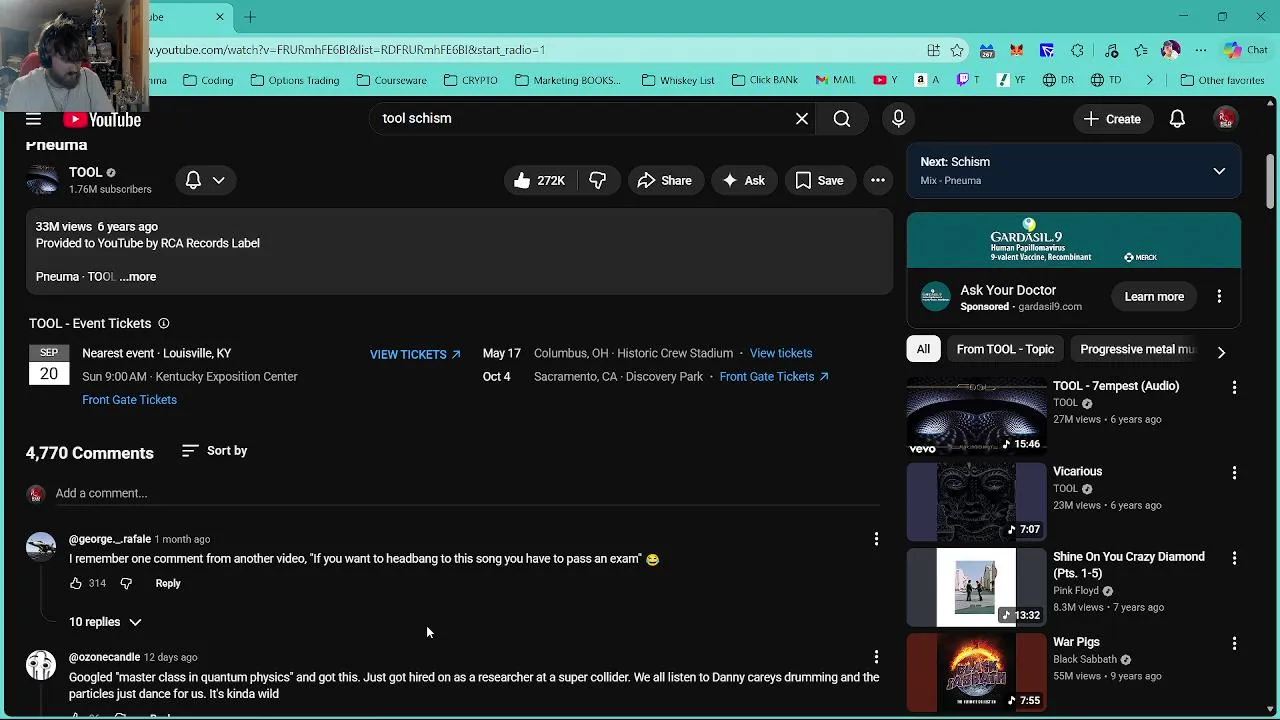Dislike @george._.rafale's comment
The width and height of the screenshot is (1280, 720).
pos(126,583)
